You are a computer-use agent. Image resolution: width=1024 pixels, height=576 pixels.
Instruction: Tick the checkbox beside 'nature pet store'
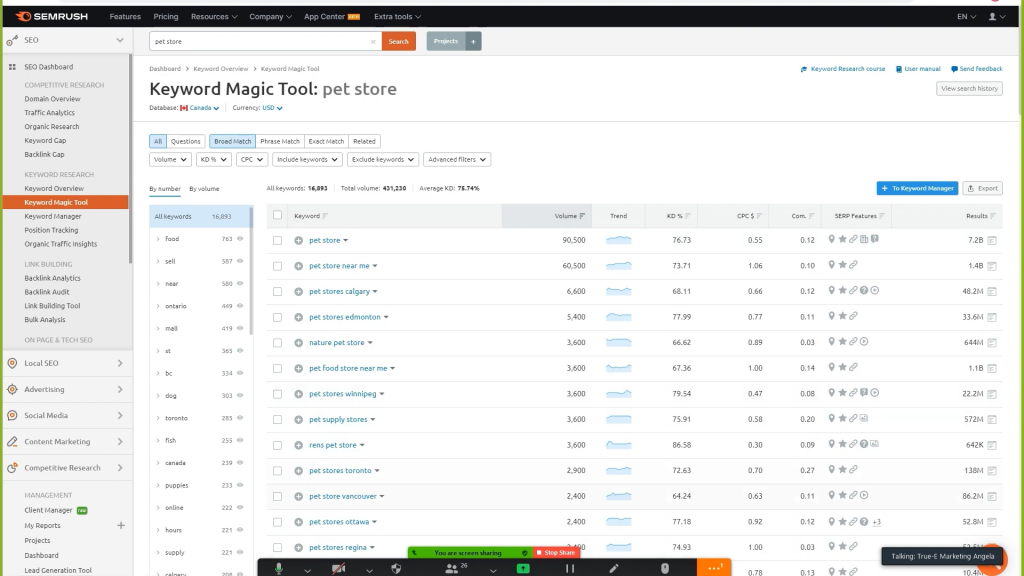(x=278, y=343)
